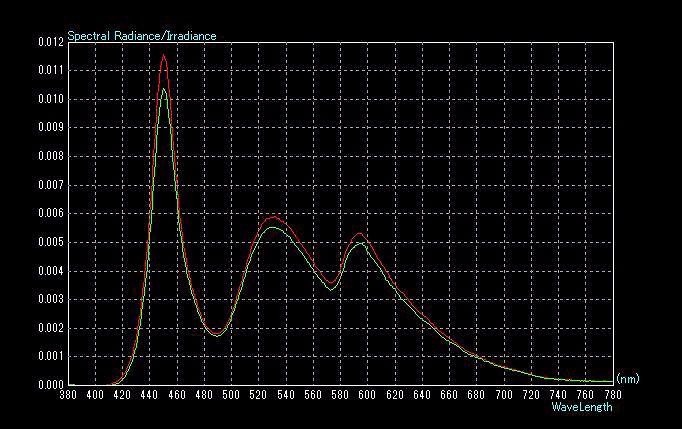Click the 0.005 y-axis value
Viewport: 682px width, 429px height.
[x=51, y=242]
